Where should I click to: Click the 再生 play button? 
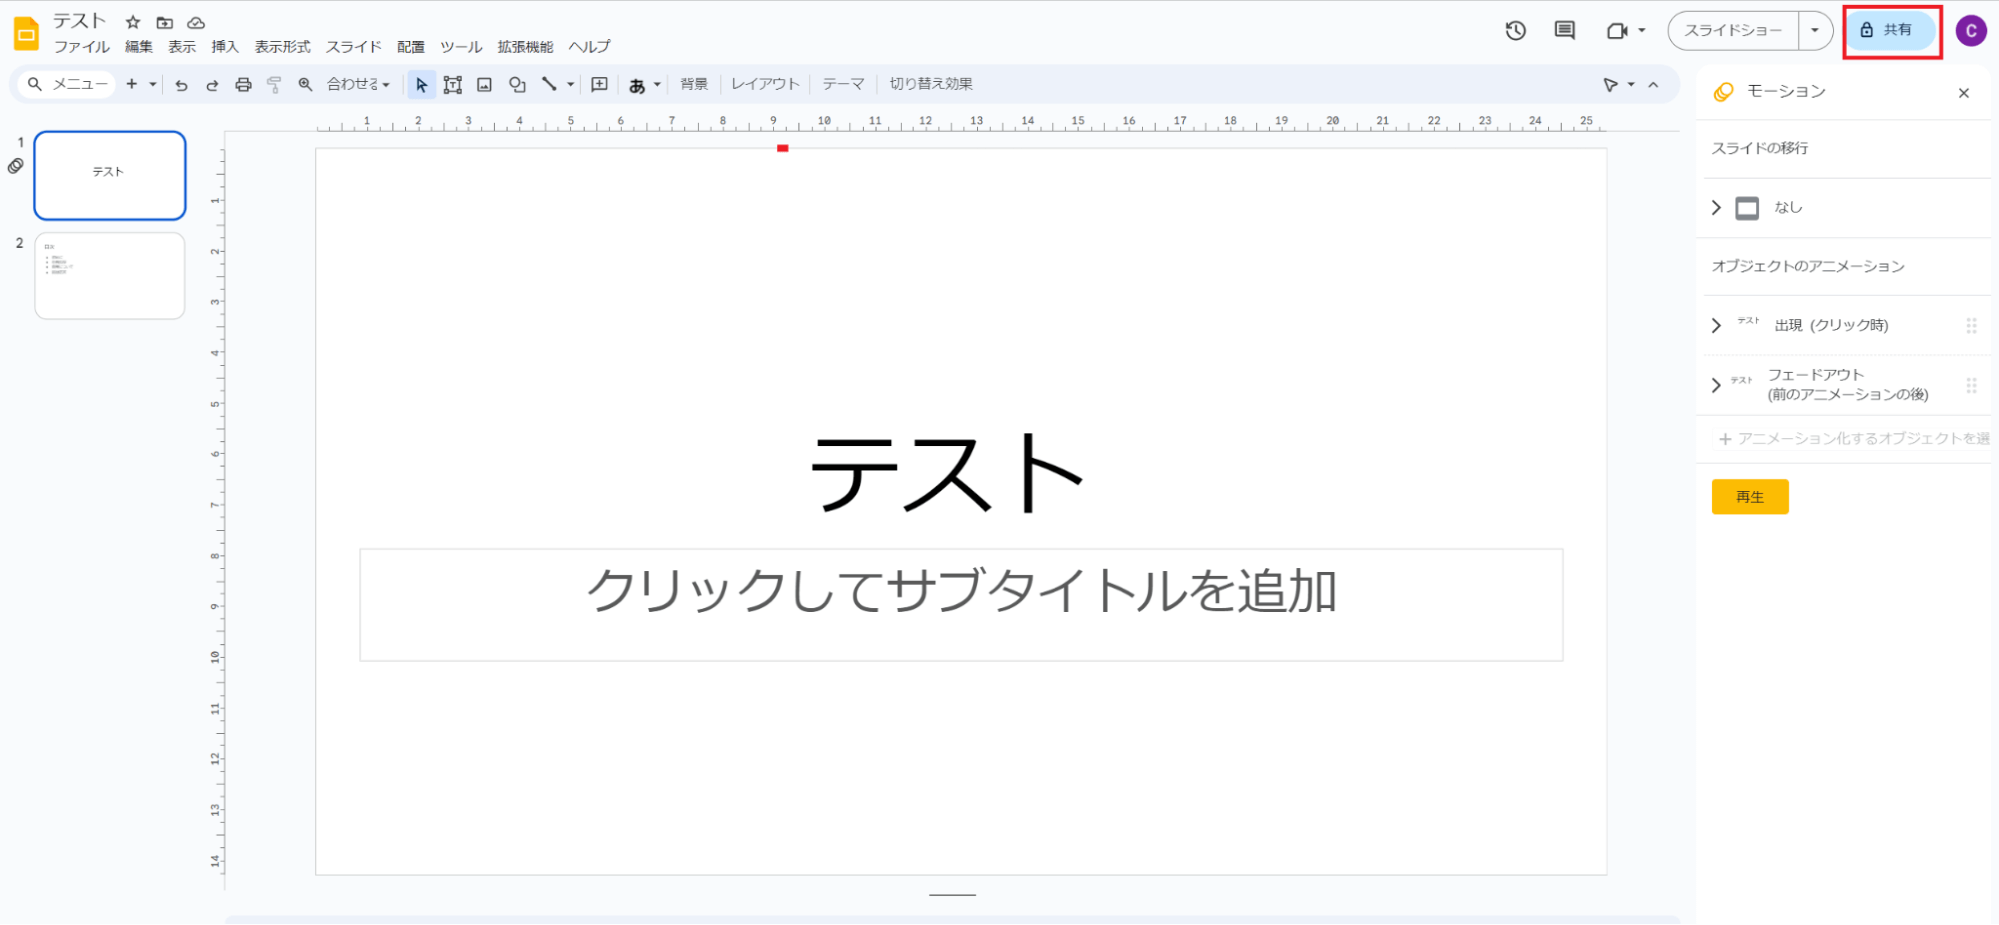tap(1749, 497)
